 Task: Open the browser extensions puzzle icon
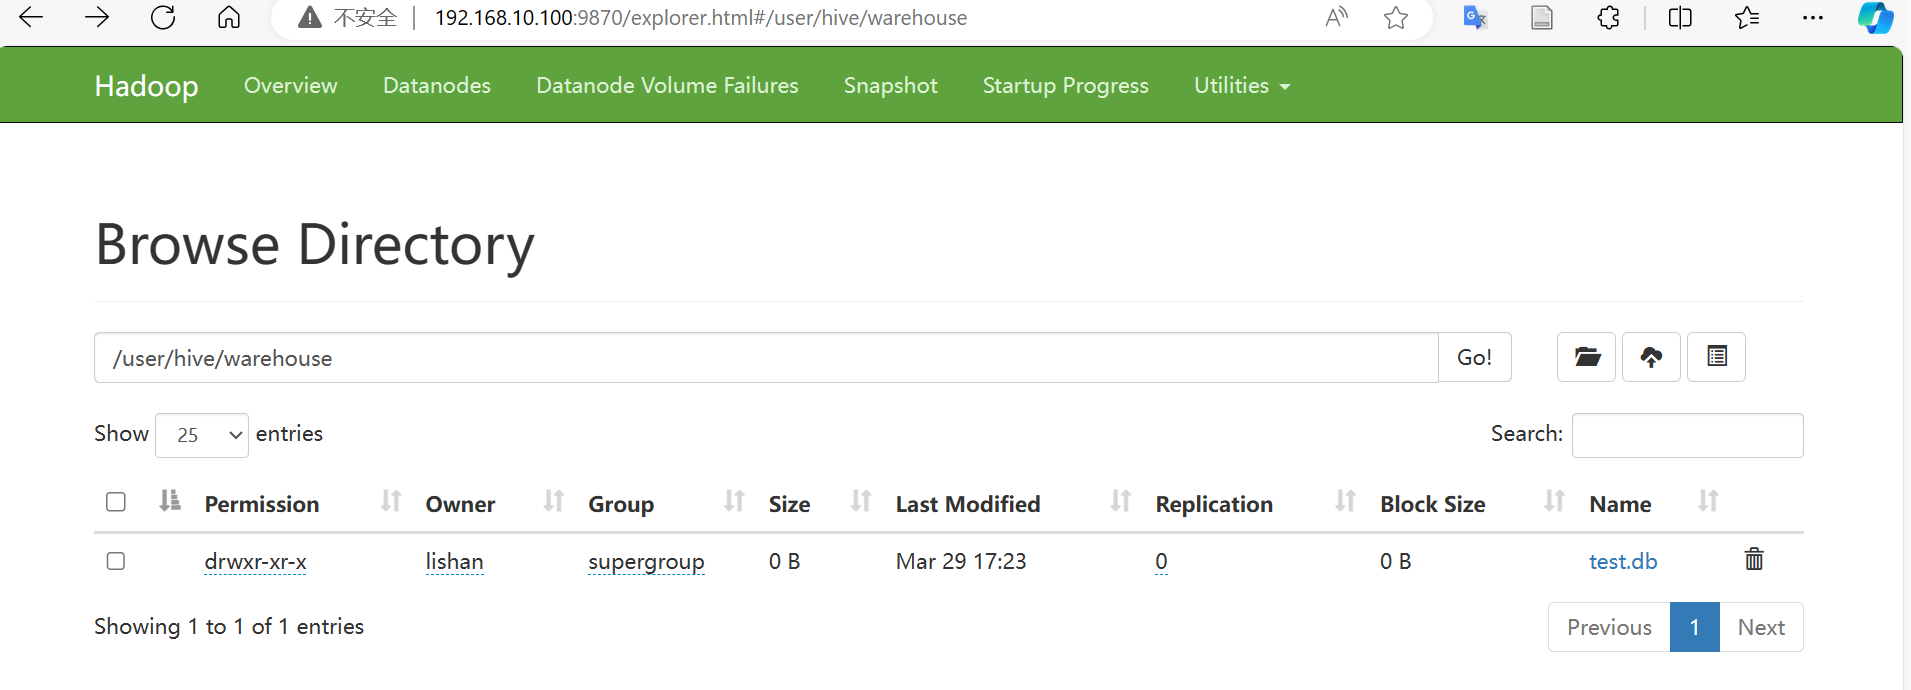tap(1608, 17)
